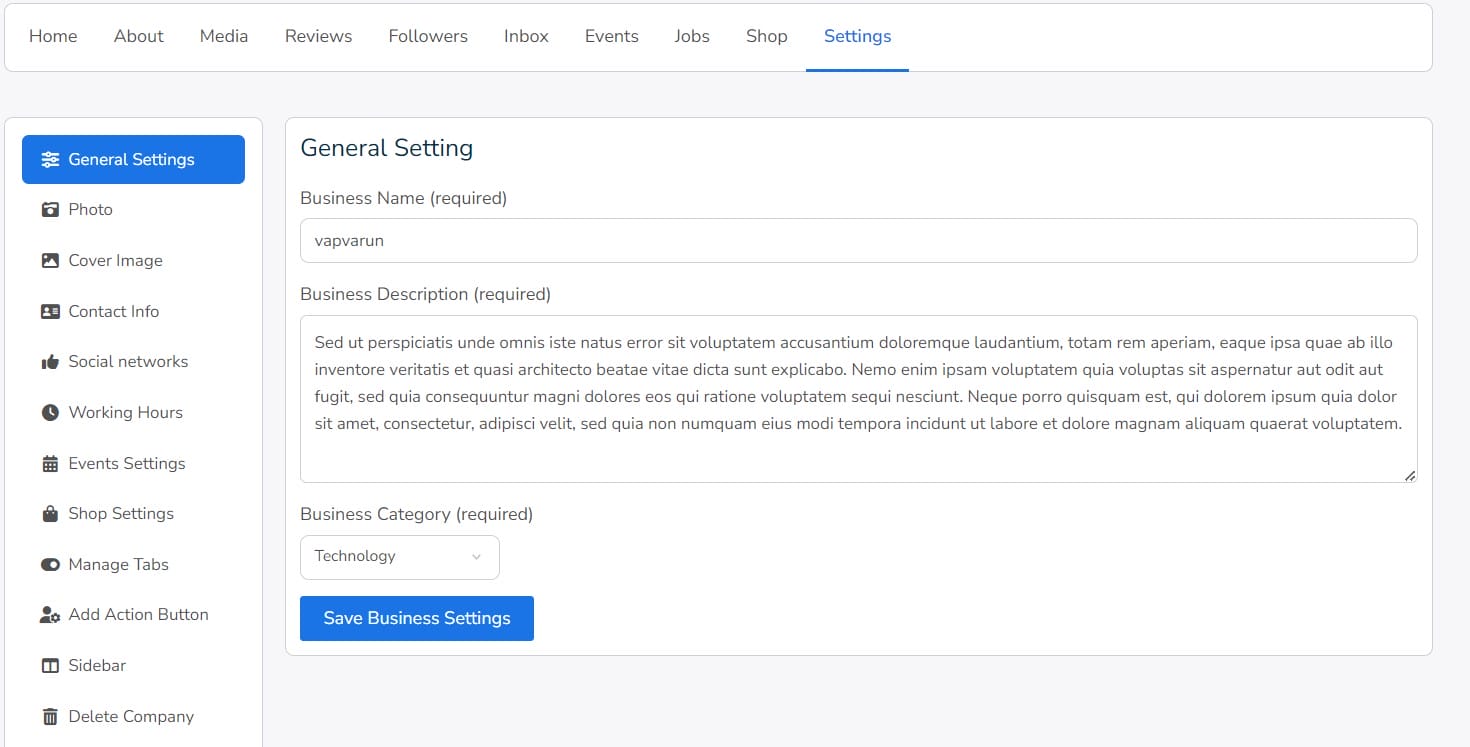Click the shopping bag Shop Settings icon

point(50,514)
